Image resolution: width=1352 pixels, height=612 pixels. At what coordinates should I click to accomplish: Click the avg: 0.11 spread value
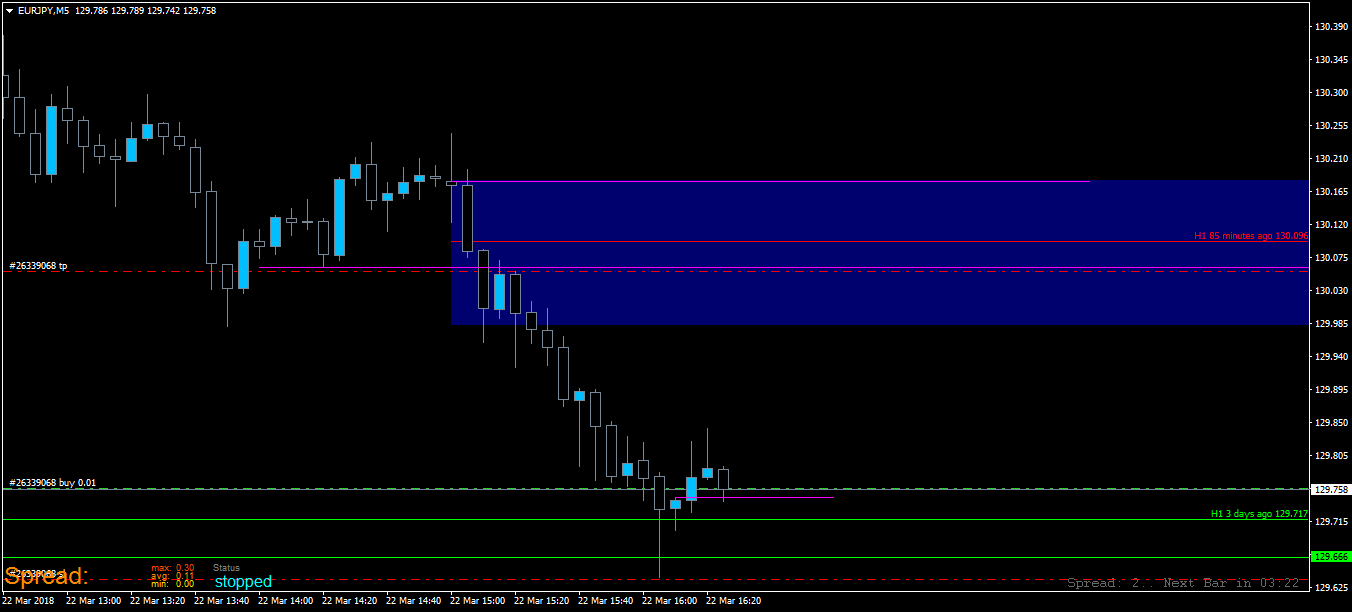coord(173,576)
